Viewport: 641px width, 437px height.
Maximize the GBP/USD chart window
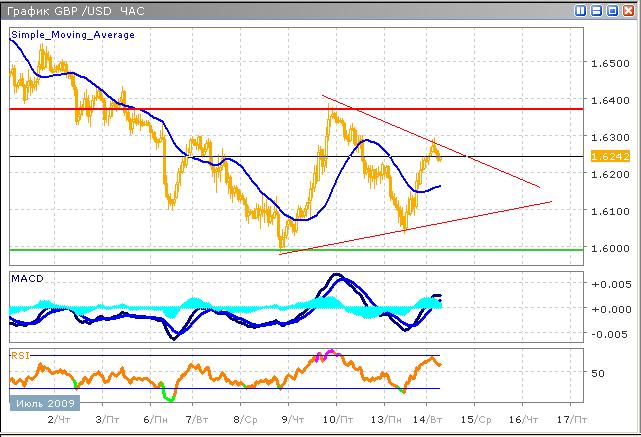click(612, 10)
